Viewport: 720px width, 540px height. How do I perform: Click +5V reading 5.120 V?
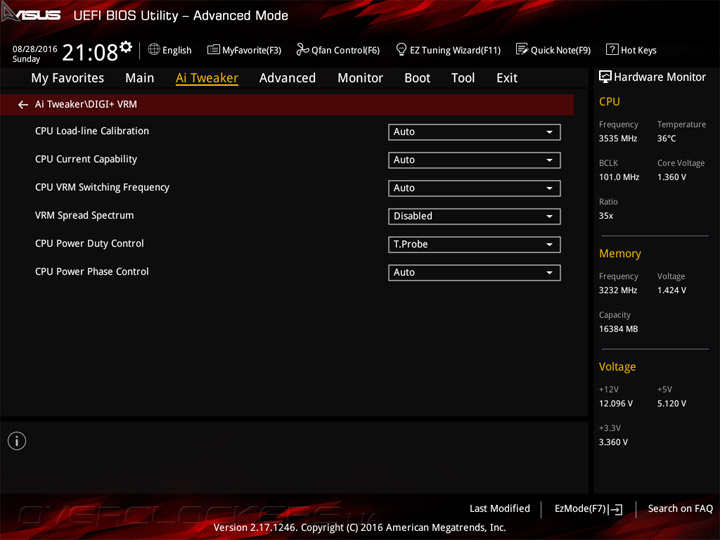(671, 404)
